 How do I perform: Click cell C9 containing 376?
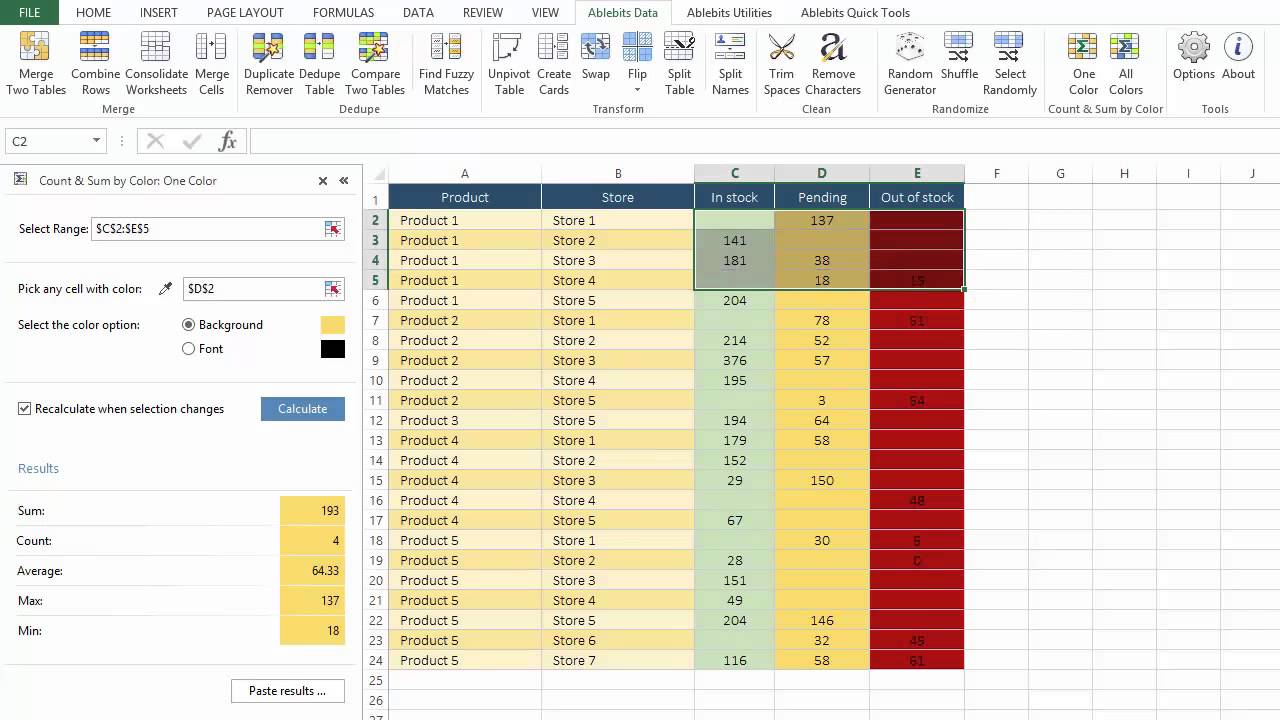(734, 360)
